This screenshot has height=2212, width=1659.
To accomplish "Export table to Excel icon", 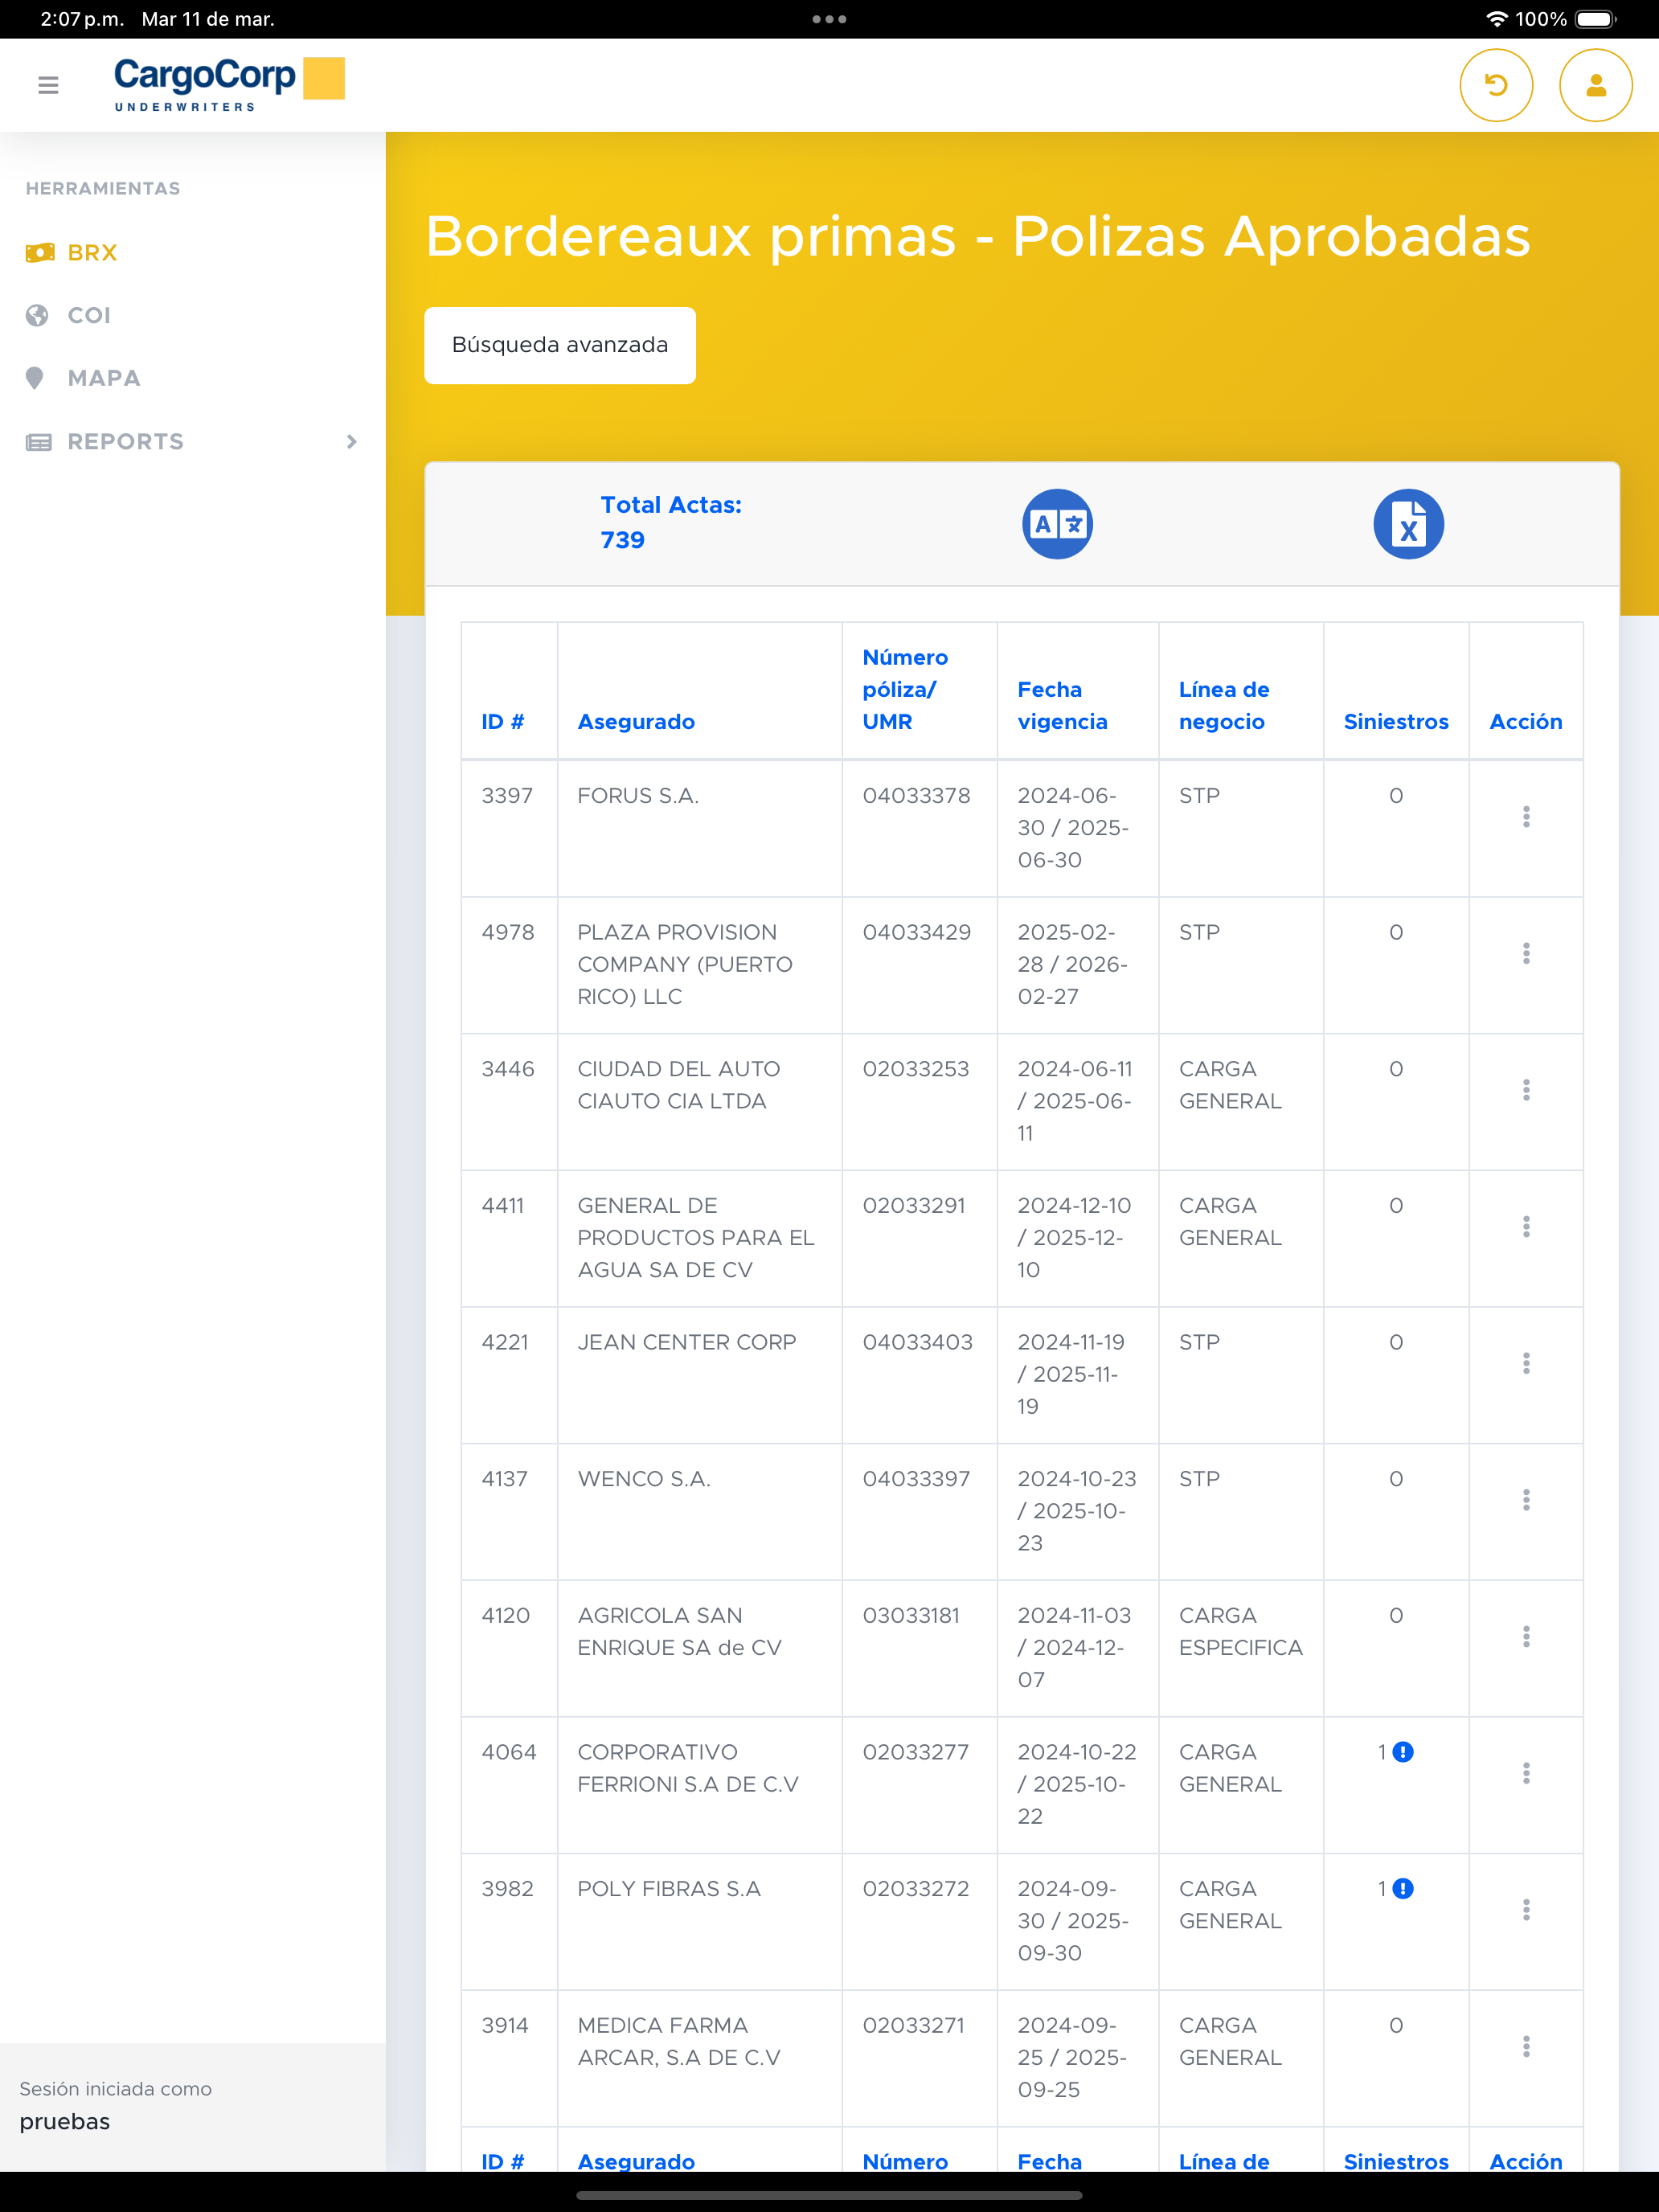I will click(x=1408, y=524).
